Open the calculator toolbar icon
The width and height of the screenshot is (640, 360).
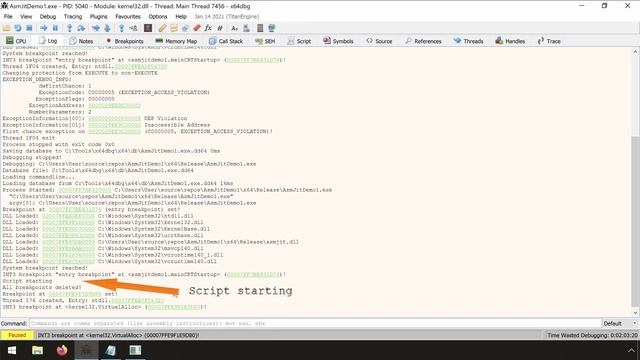click(x=260, y=28)
